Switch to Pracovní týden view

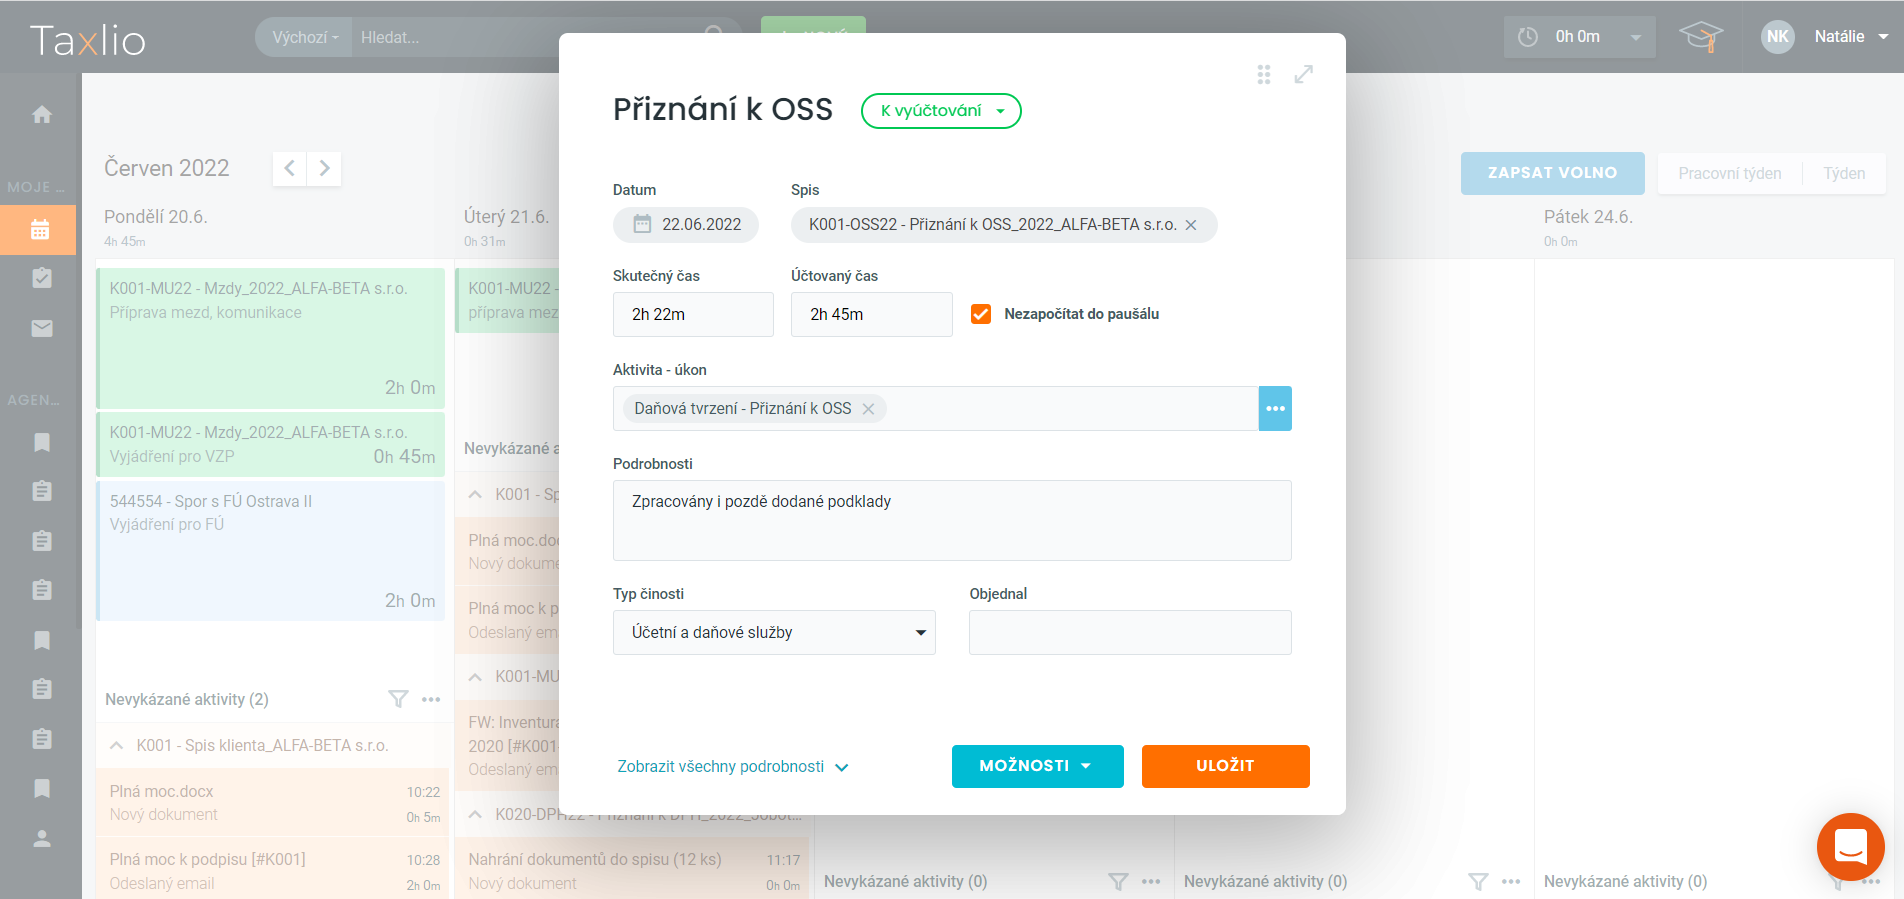1729,174
